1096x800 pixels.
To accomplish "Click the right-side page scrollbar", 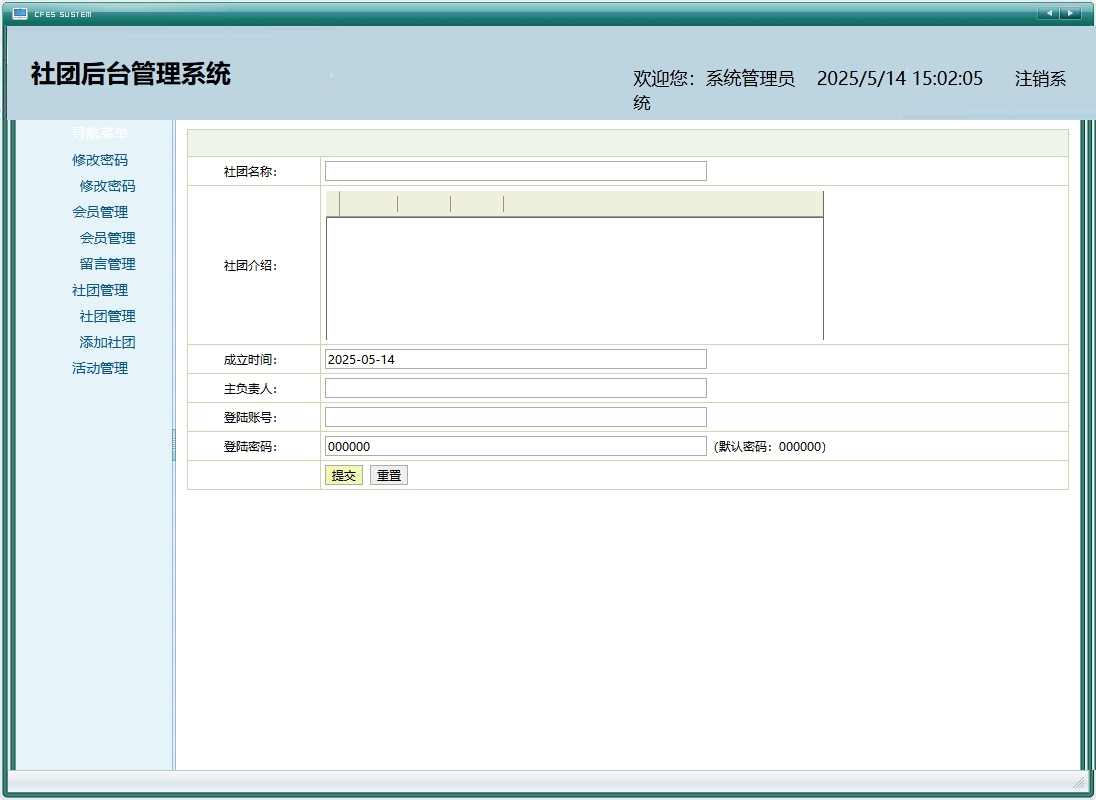I will (x=1088, y=400).
